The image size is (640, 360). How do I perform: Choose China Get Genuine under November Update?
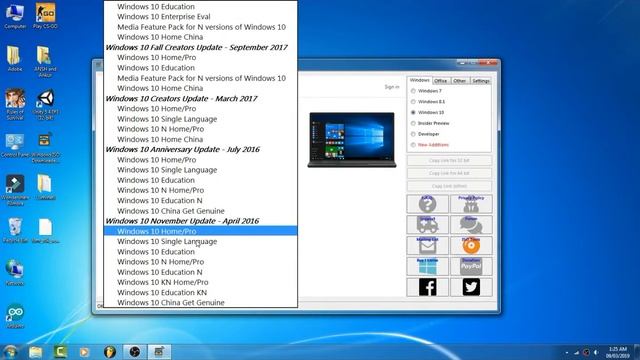pos(200,302)
